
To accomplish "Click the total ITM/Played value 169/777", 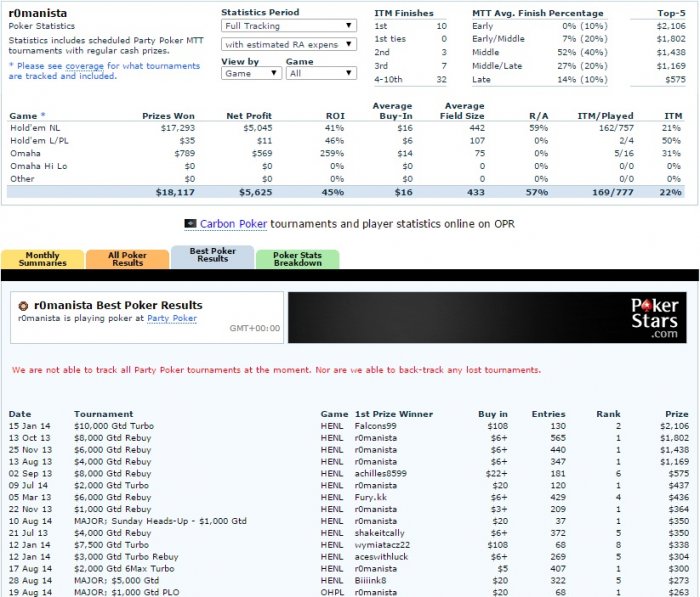I will click(x=613, y=192).
